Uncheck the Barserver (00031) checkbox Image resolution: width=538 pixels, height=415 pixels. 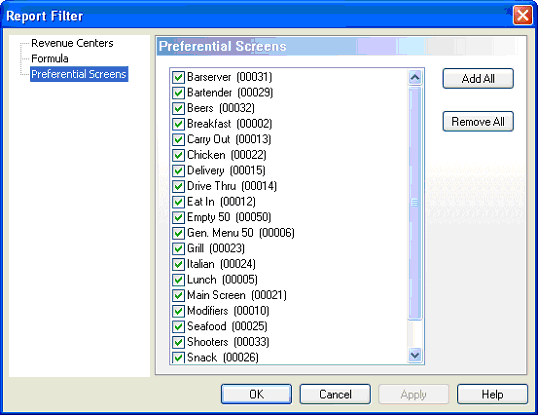click(178, 77)
